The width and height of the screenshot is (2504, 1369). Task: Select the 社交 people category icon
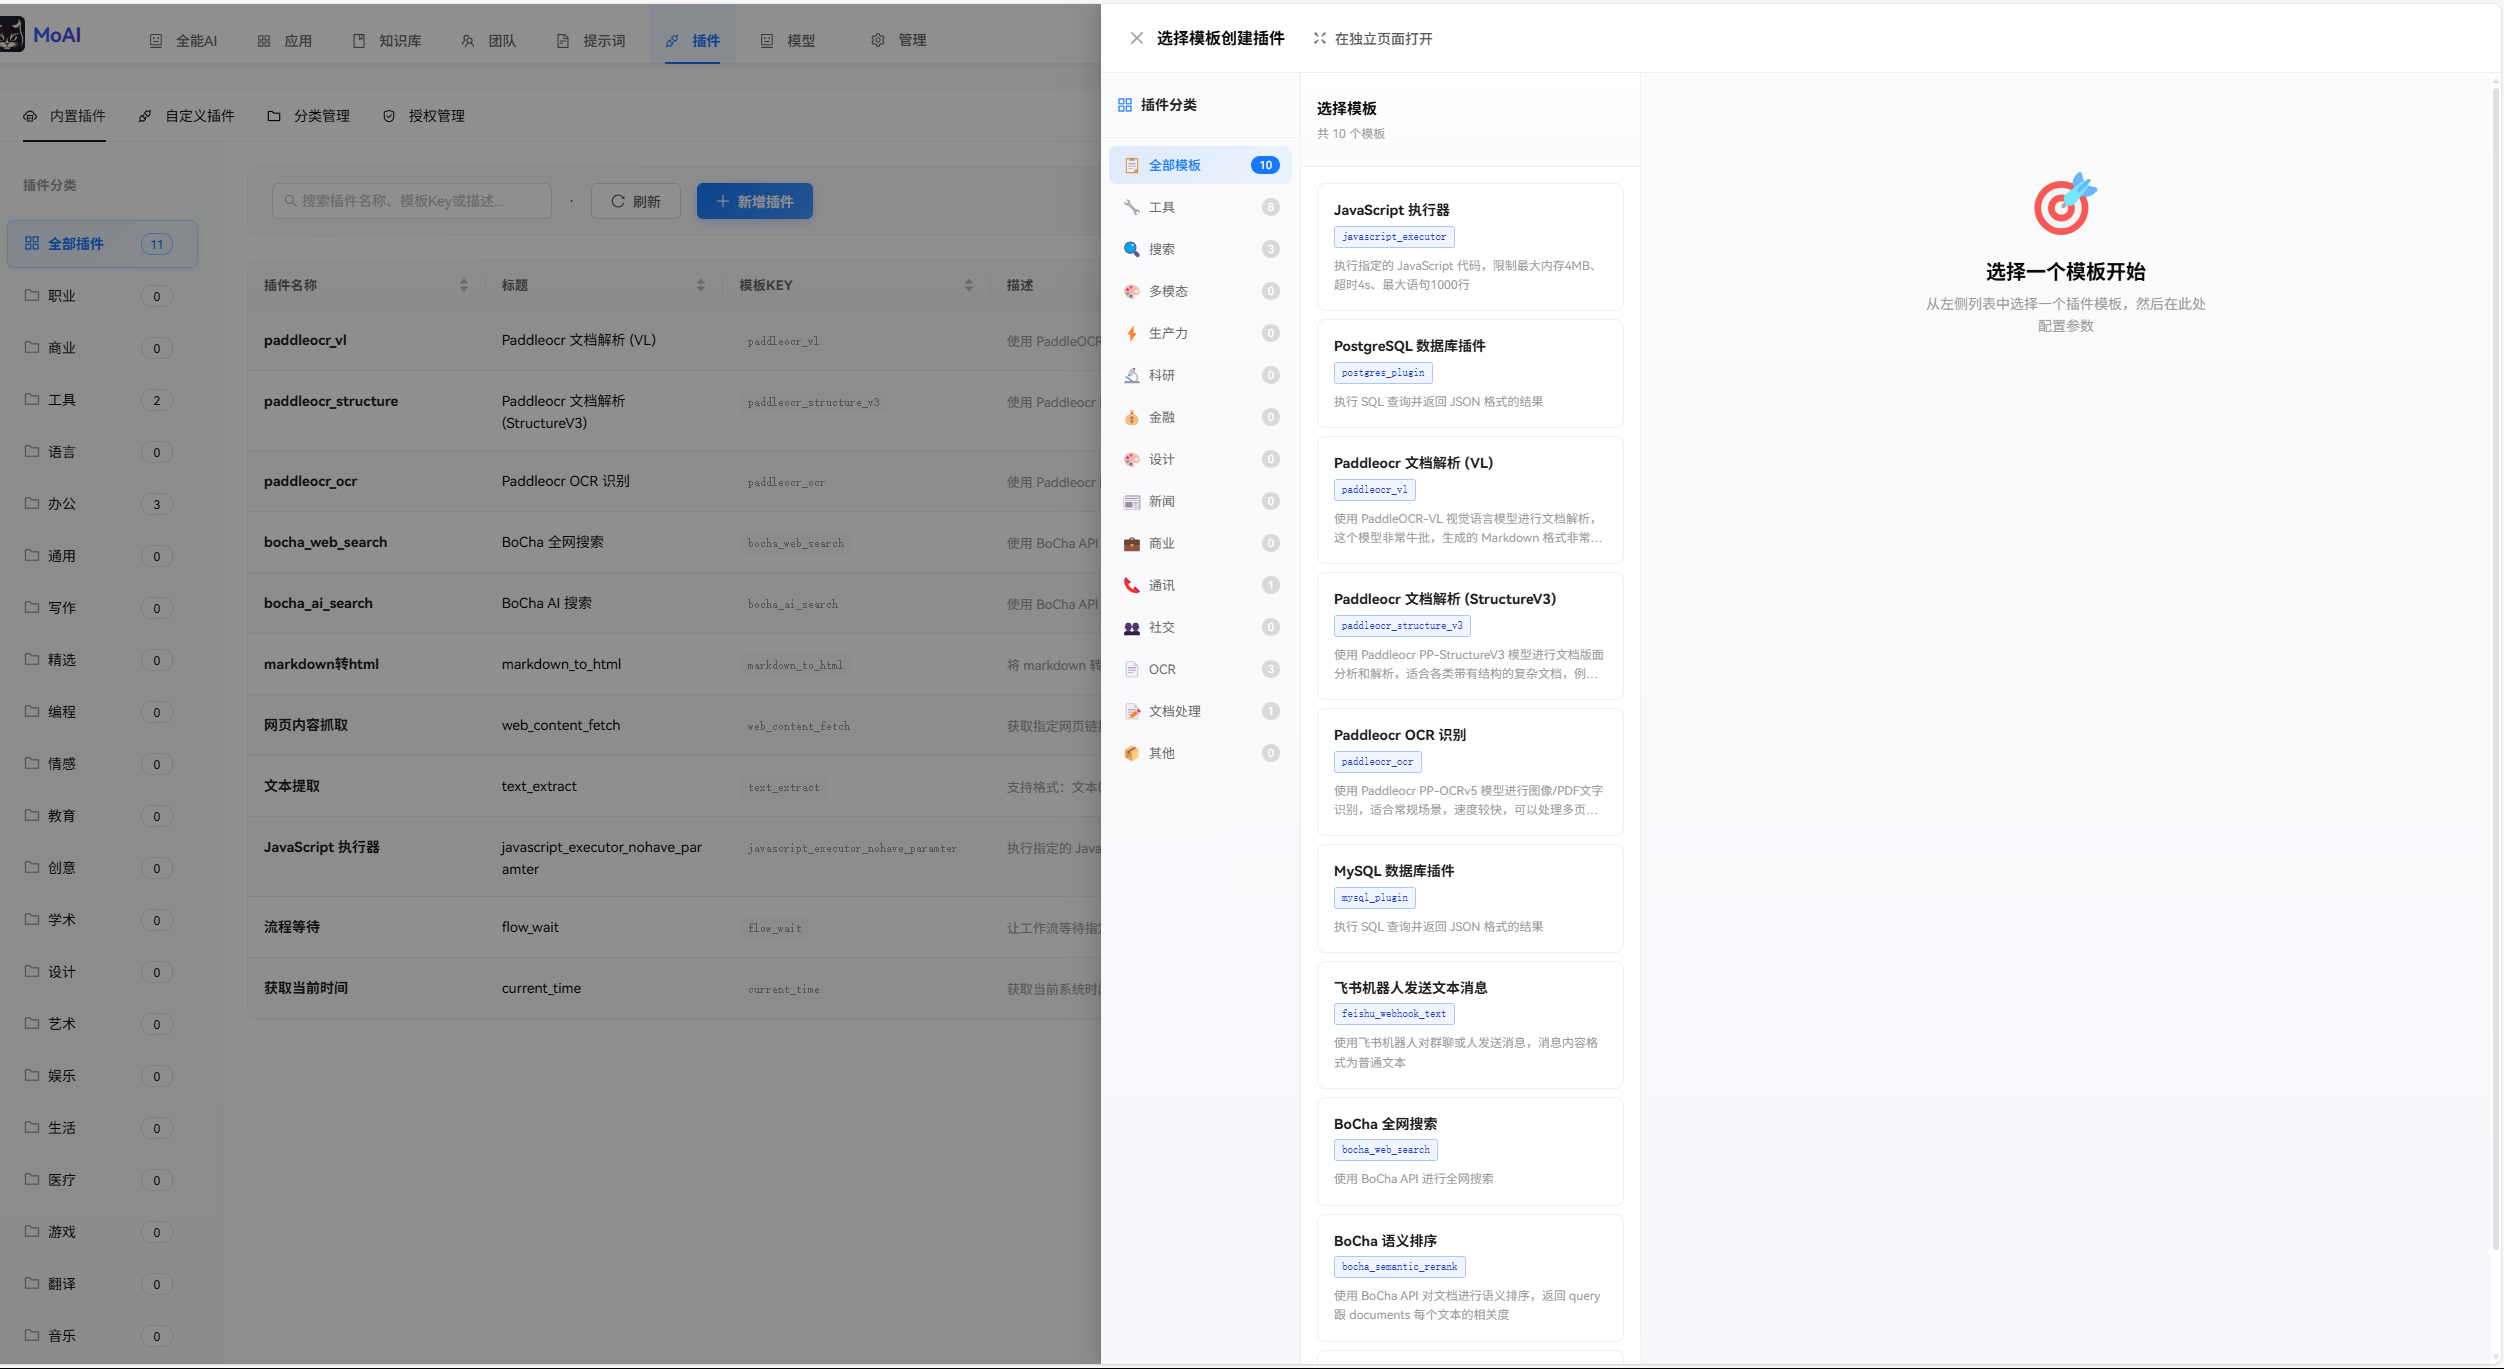(x=1131, y=627)
